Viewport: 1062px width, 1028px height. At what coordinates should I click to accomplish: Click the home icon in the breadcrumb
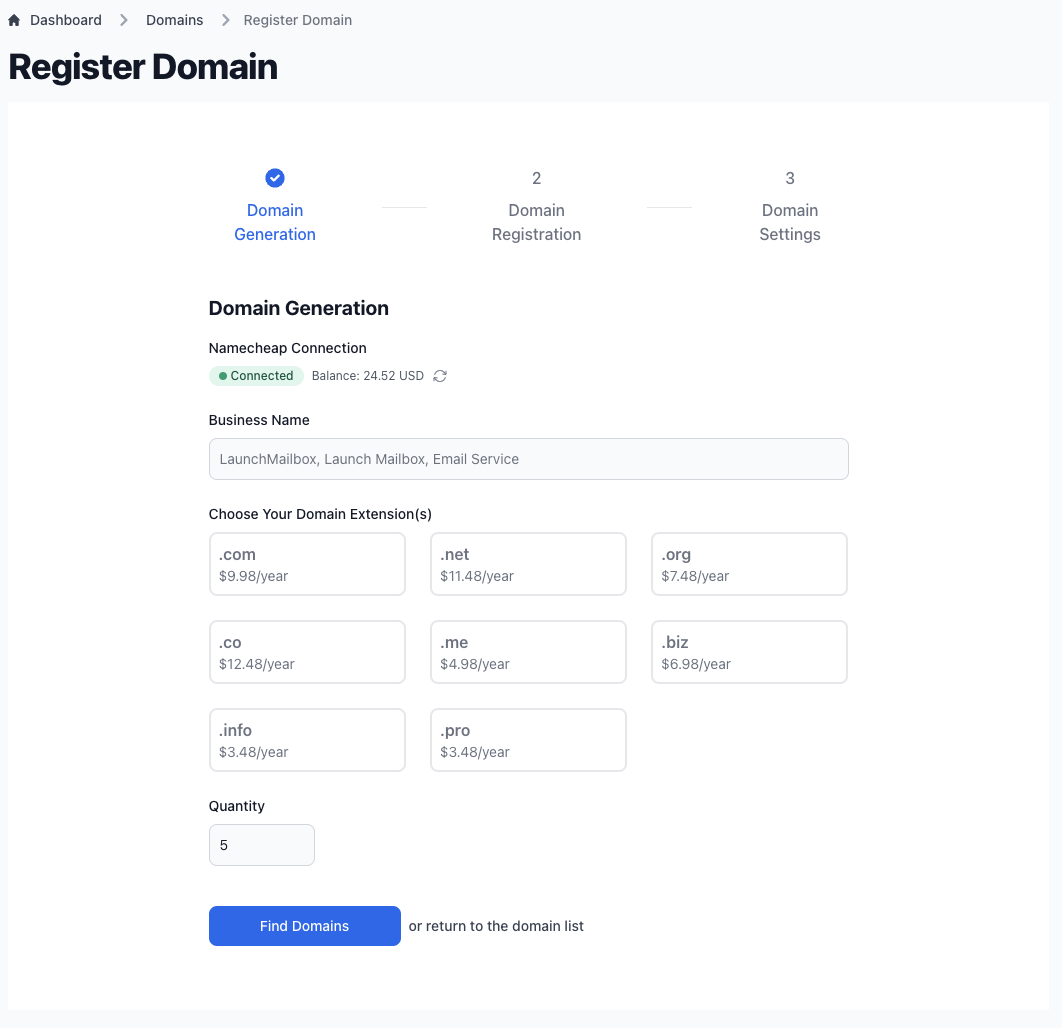click(x=12, y=19)
